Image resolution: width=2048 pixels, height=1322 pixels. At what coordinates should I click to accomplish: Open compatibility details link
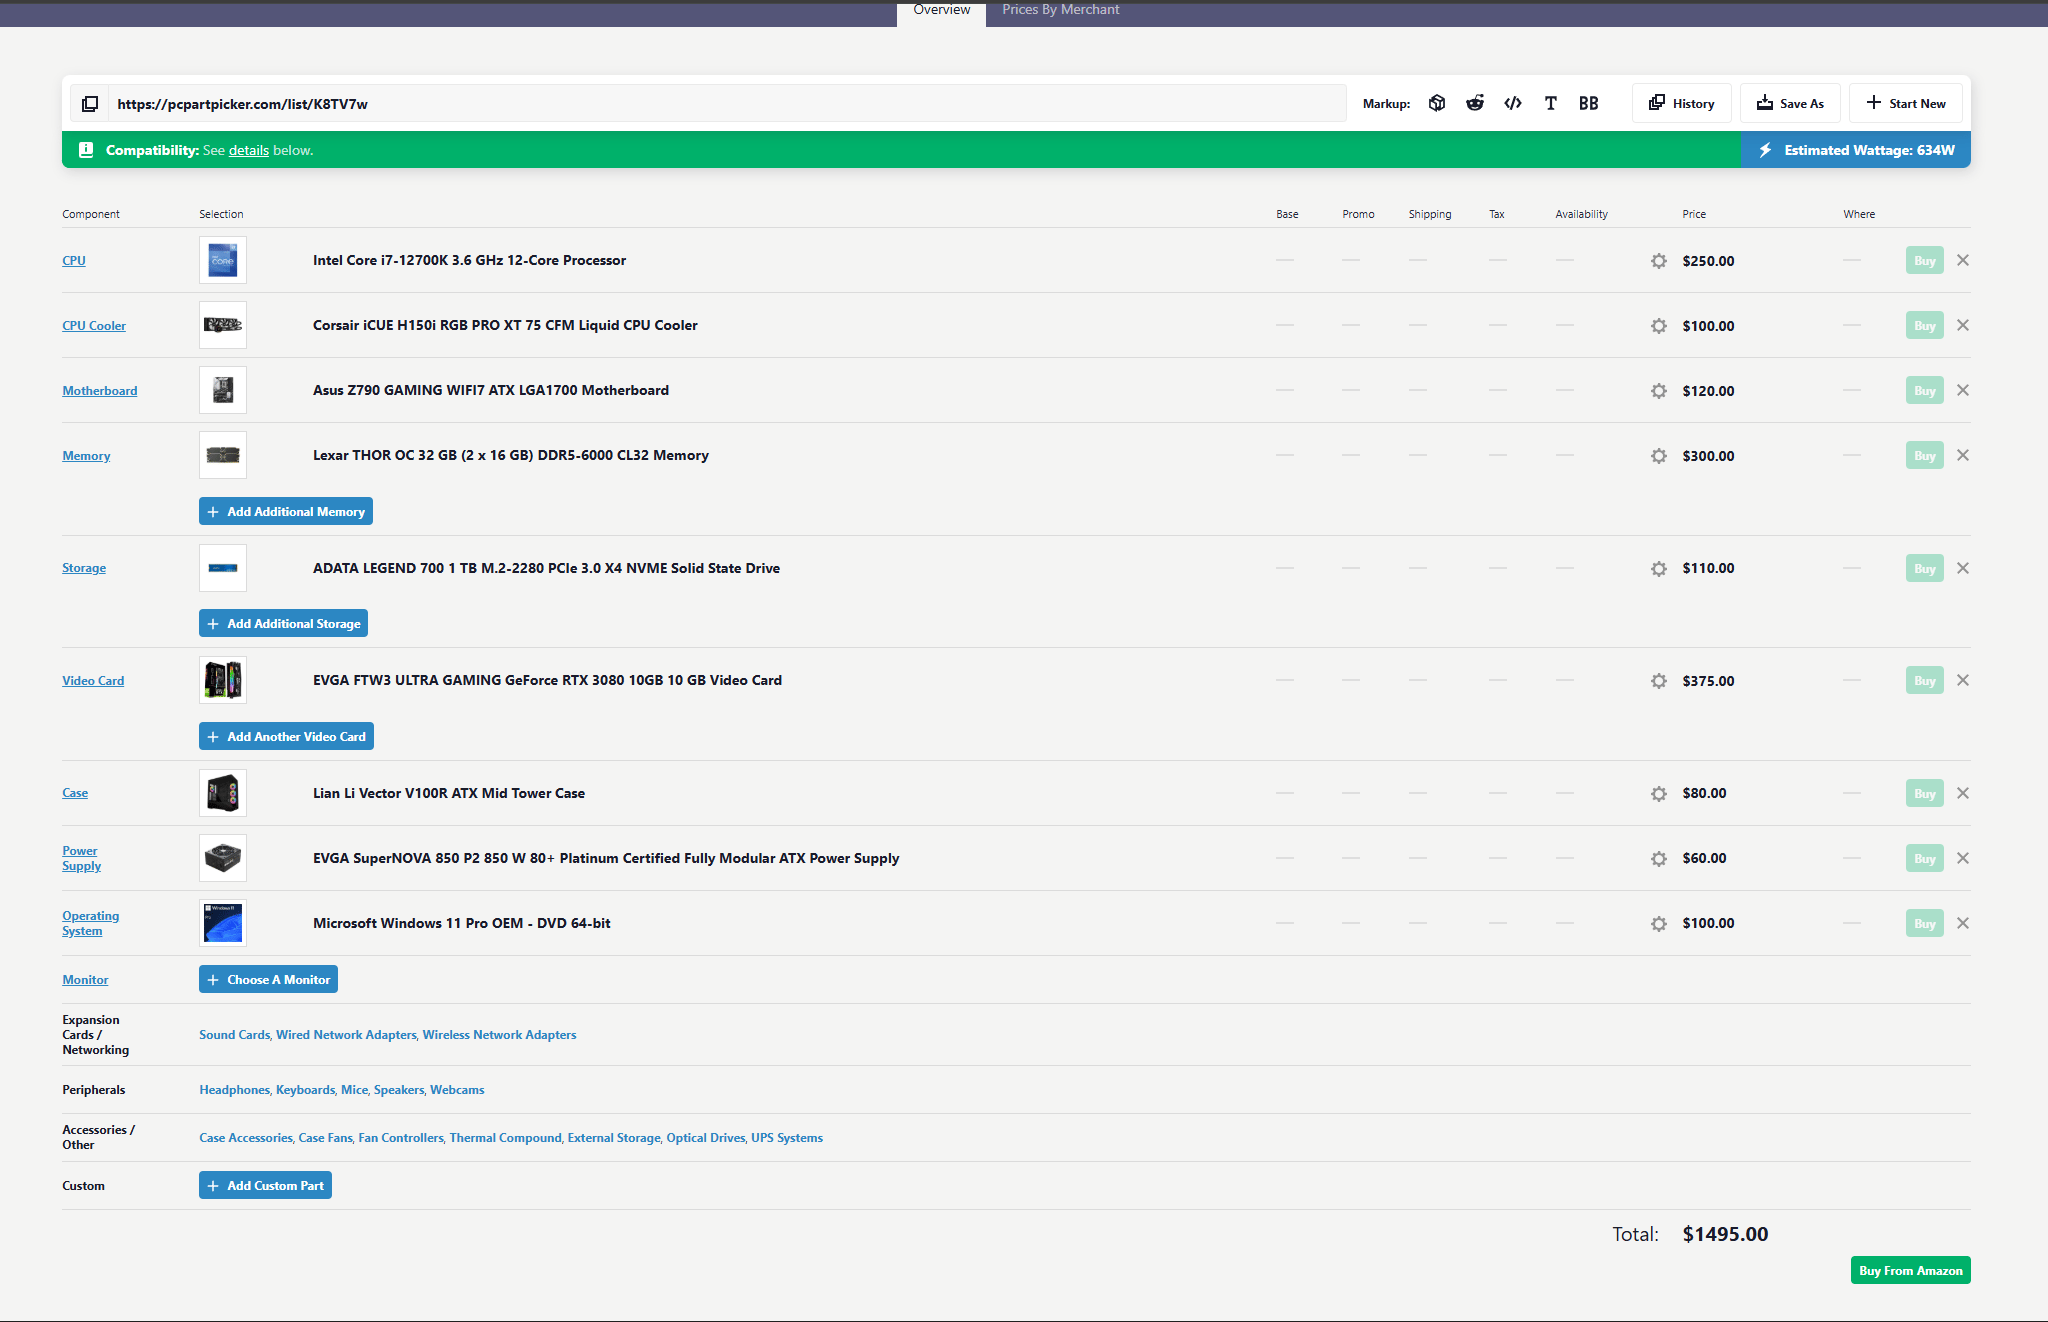click(249, 150)
